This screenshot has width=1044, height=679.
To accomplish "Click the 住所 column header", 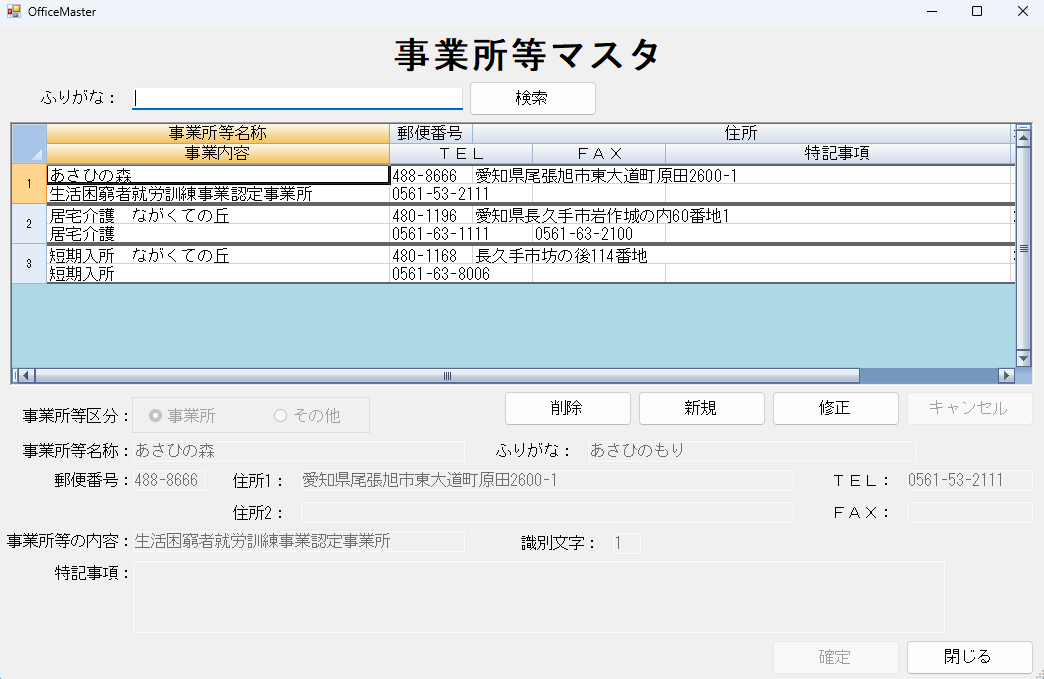I will [x=741, y=133].
